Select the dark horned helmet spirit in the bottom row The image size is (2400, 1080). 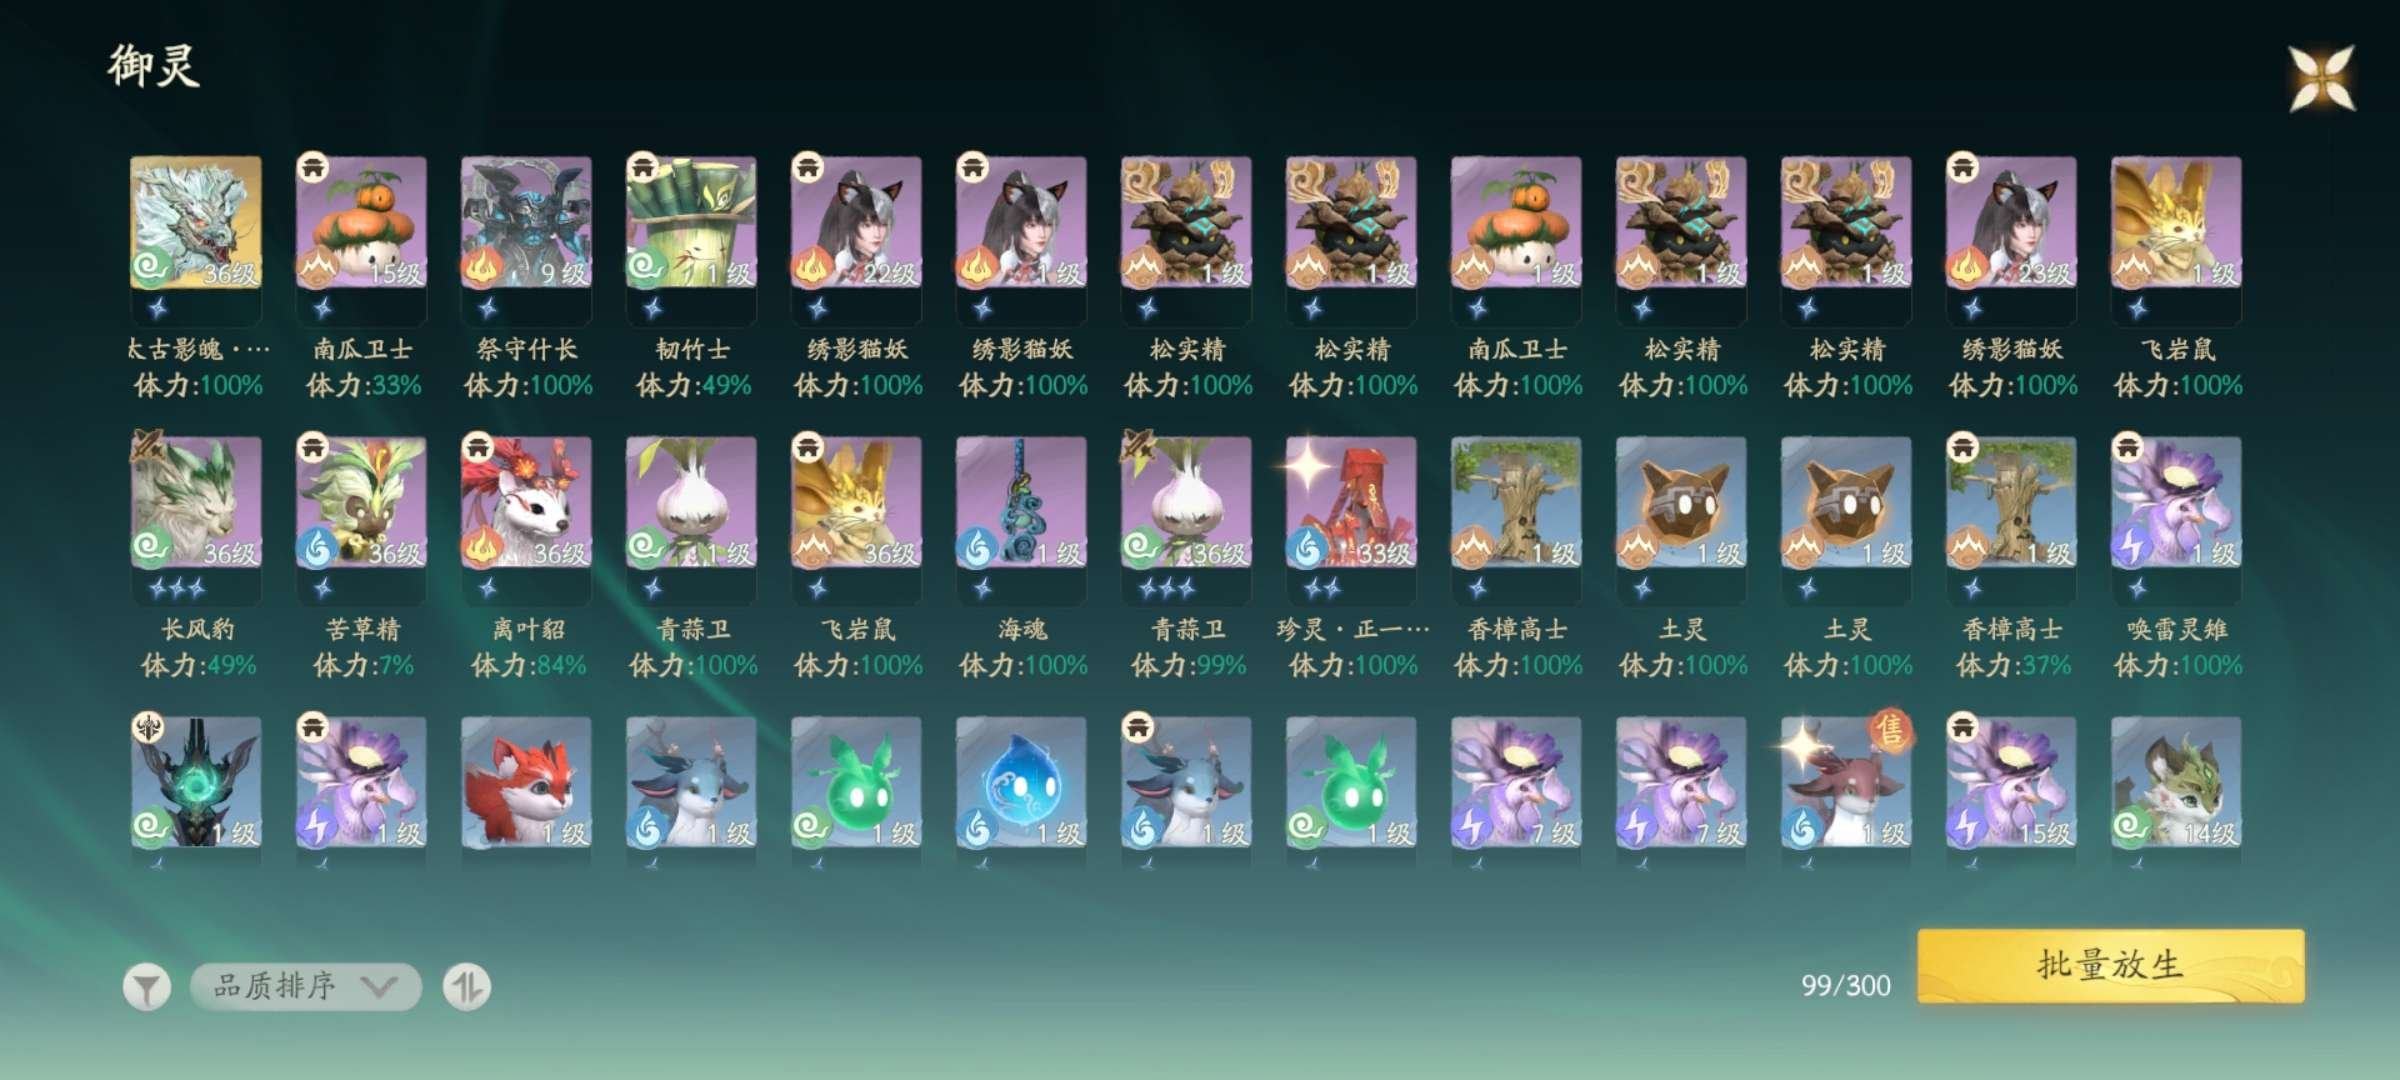point(196,783)
